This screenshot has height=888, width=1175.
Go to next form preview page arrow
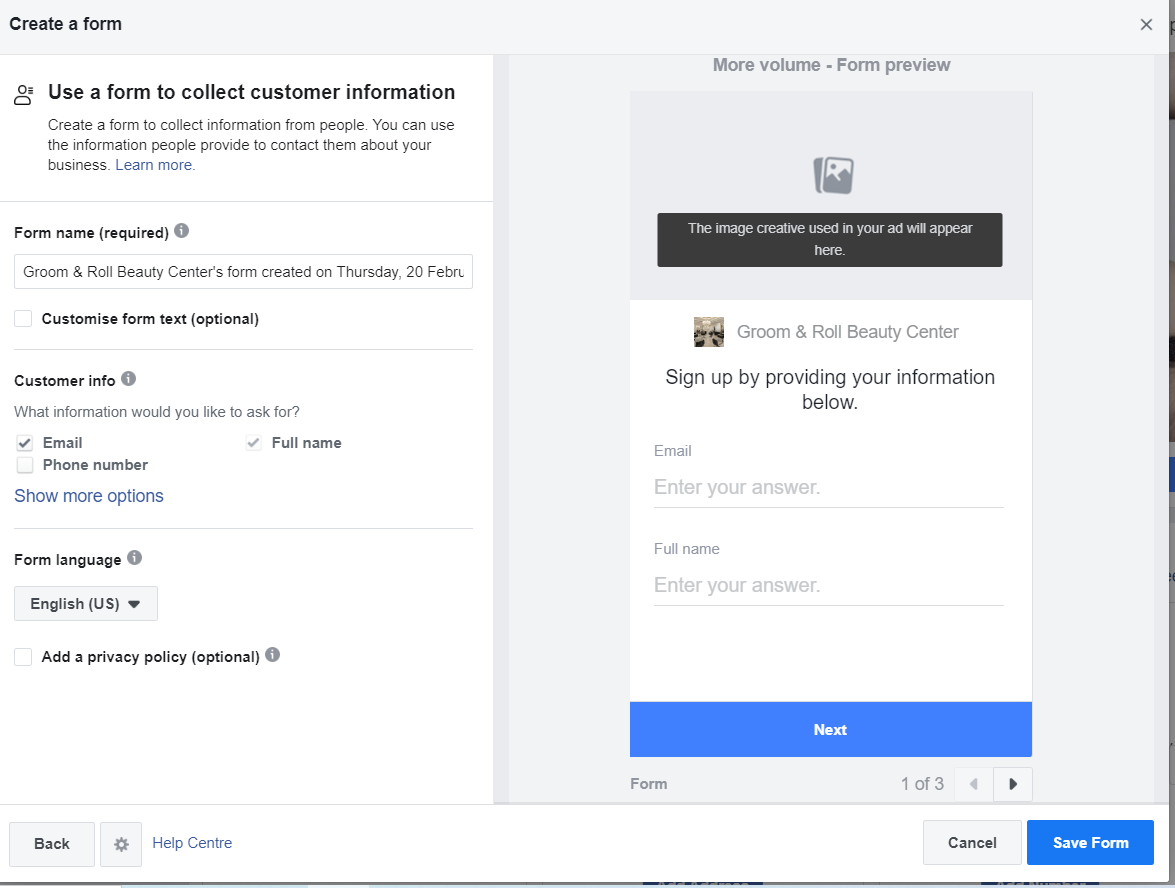[x=1012, y=784]
